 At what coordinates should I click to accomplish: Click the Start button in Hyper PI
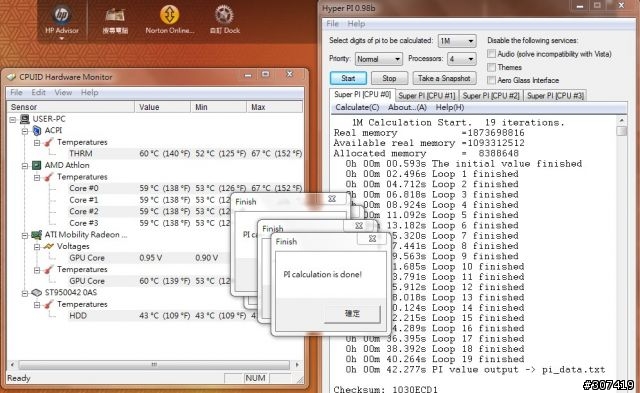(x=348, y=78)
